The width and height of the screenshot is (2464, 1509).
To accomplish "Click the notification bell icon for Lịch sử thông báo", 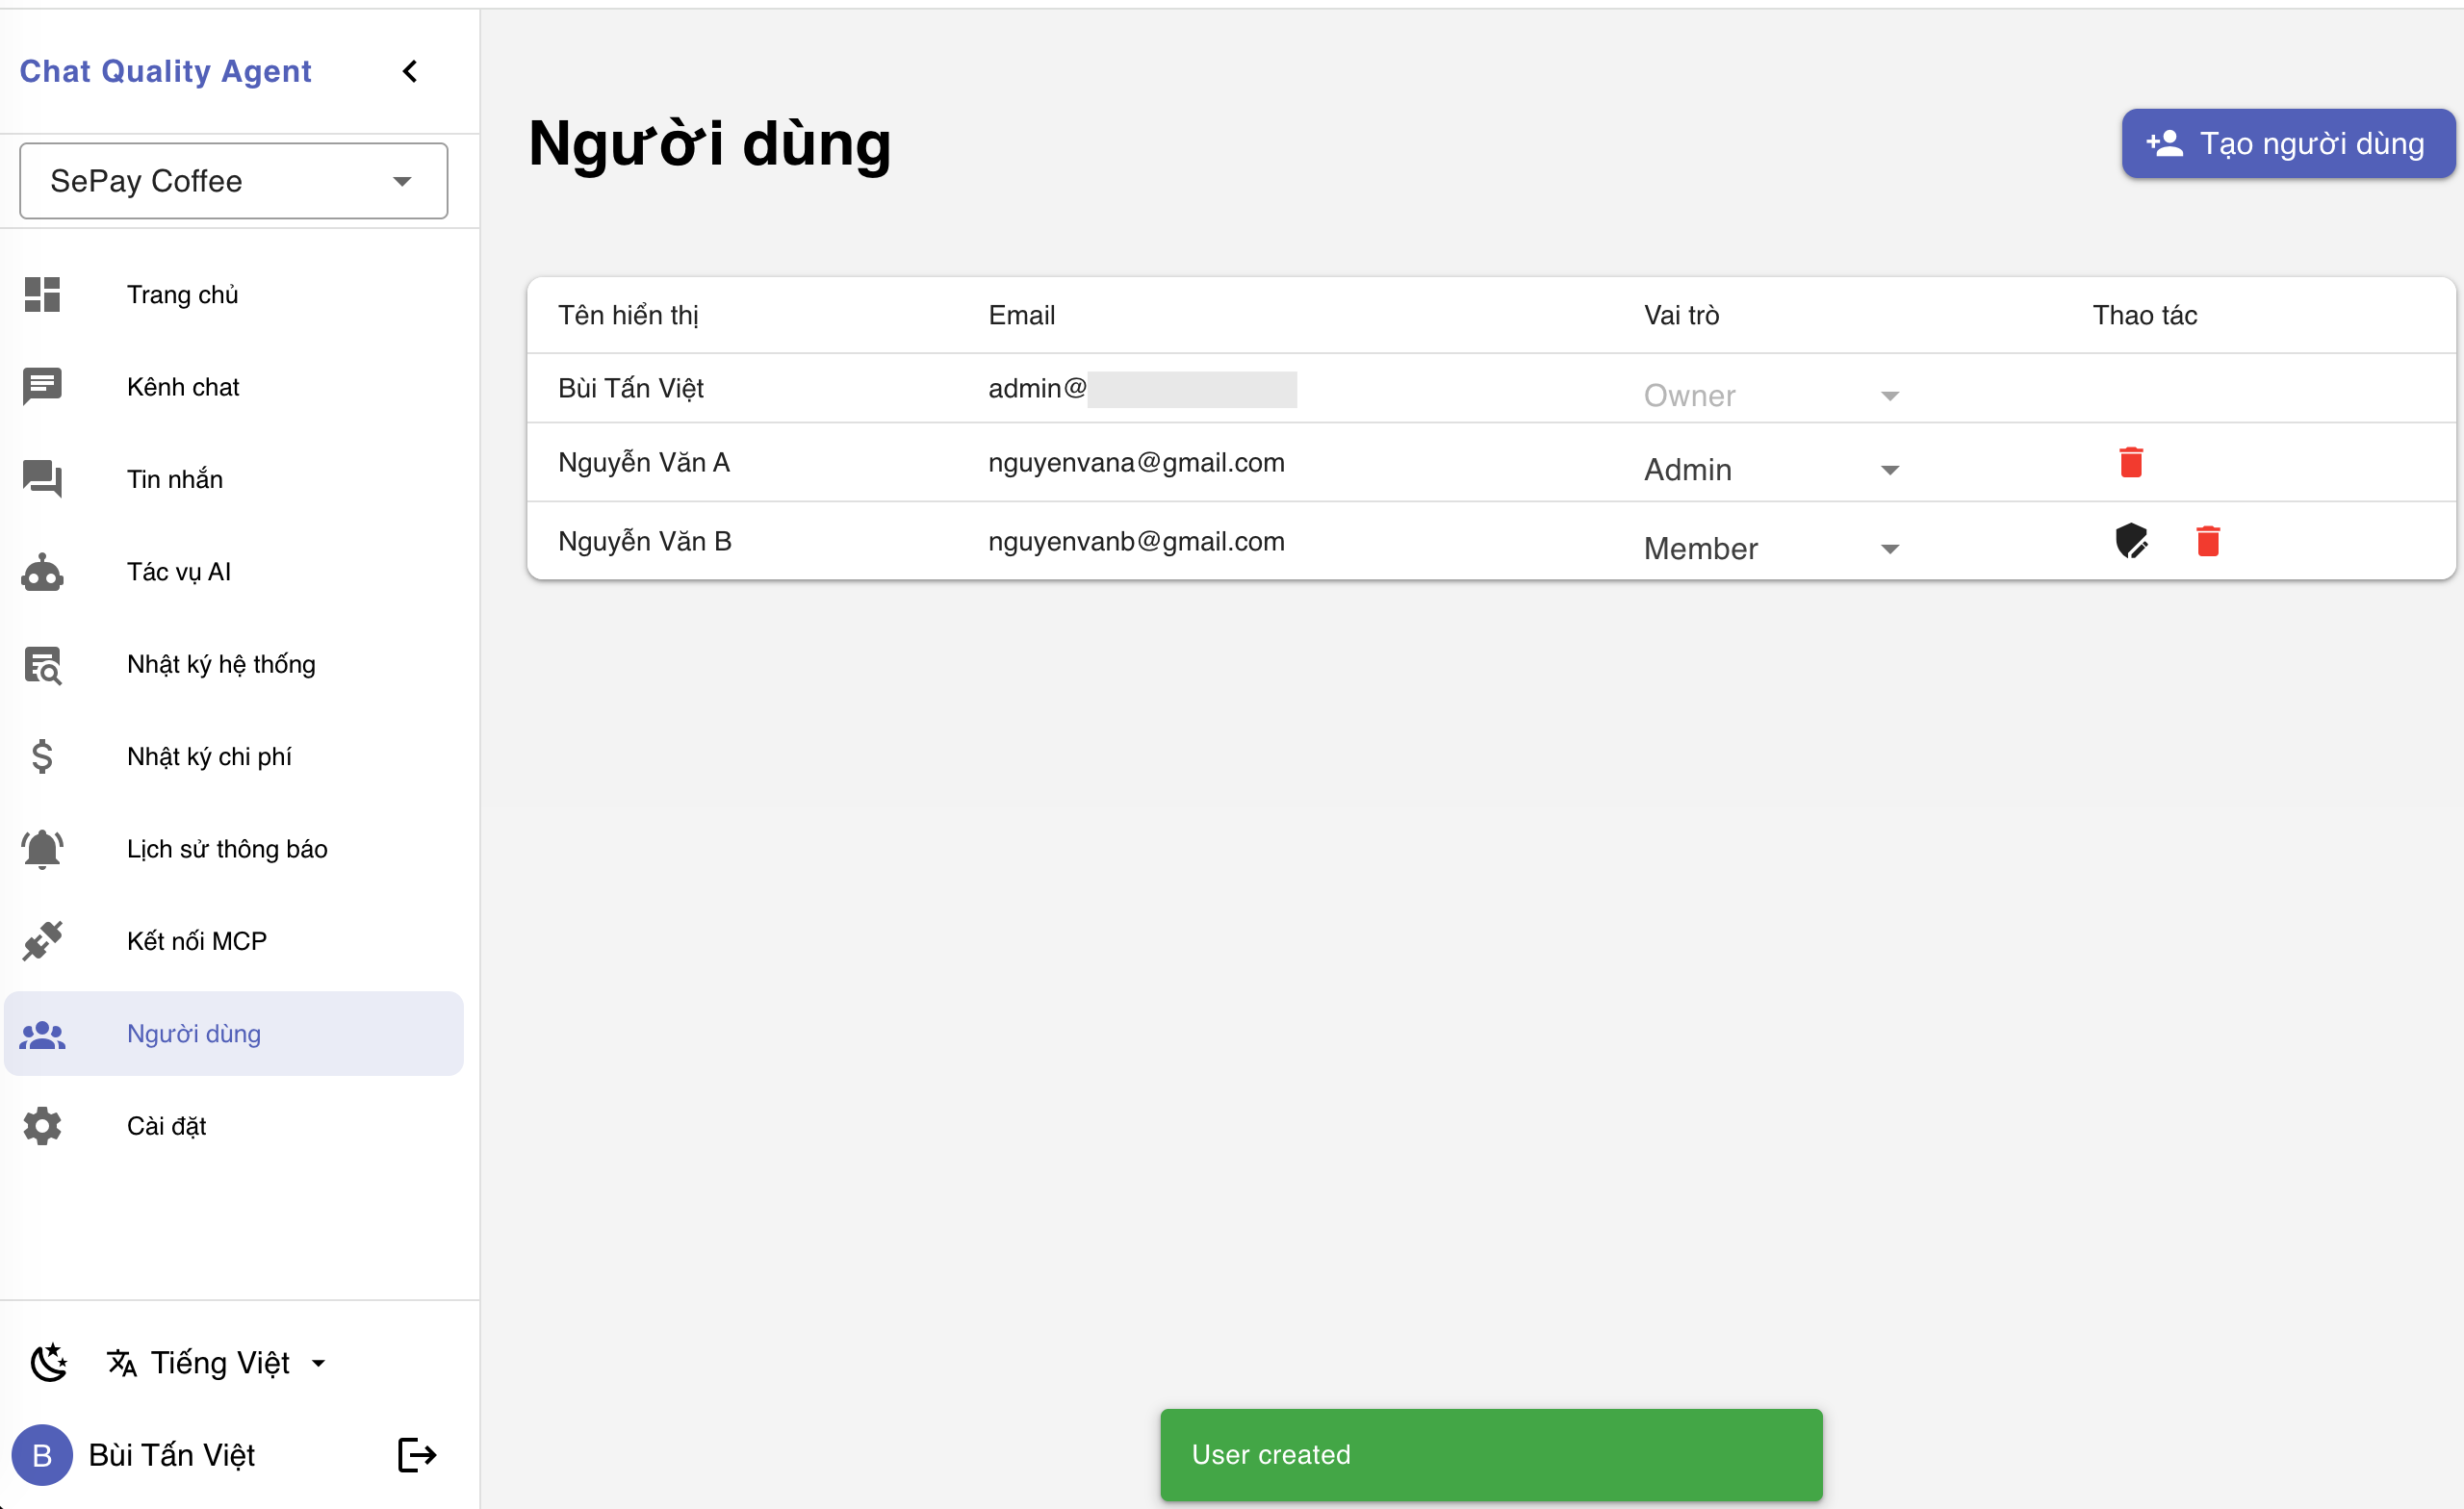I will (x=41, y=848).
